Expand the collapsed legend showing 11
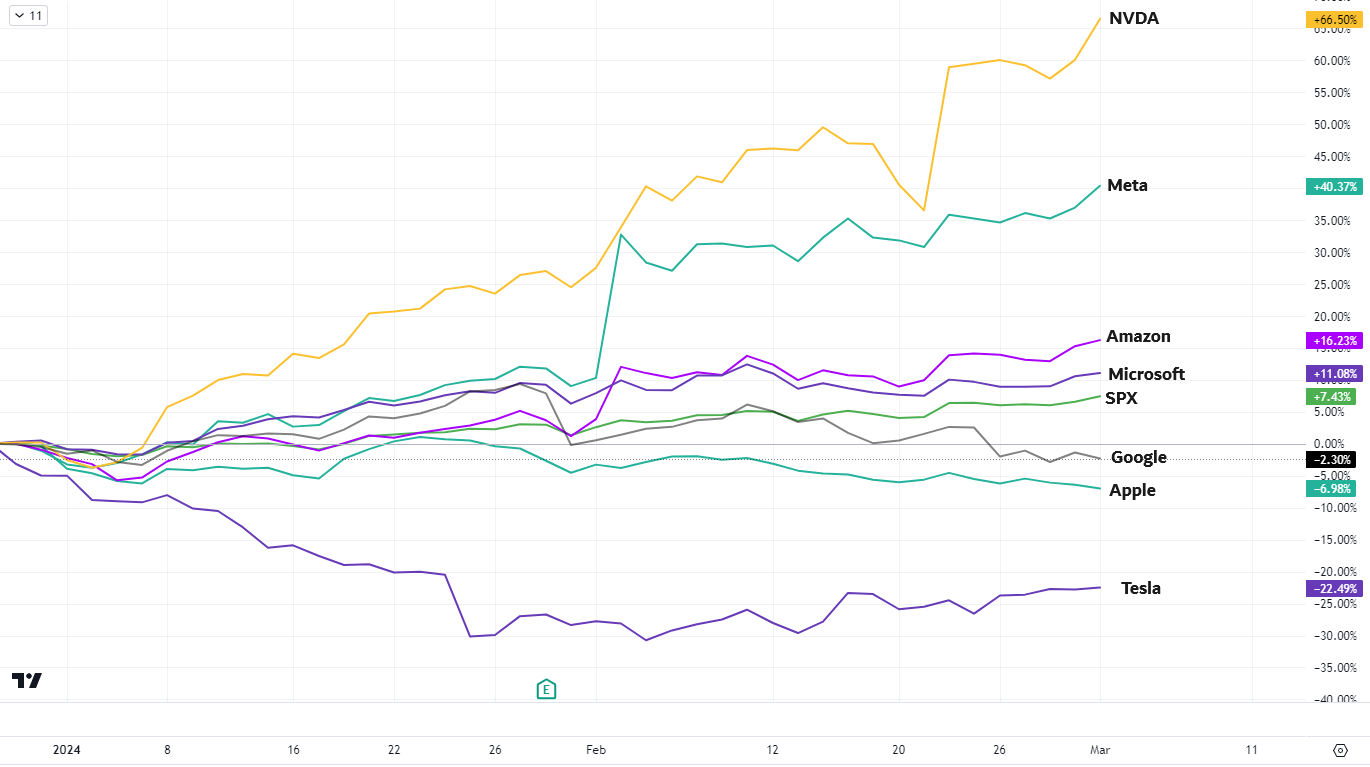This screenshot has height=767, width=1370. 28,15
